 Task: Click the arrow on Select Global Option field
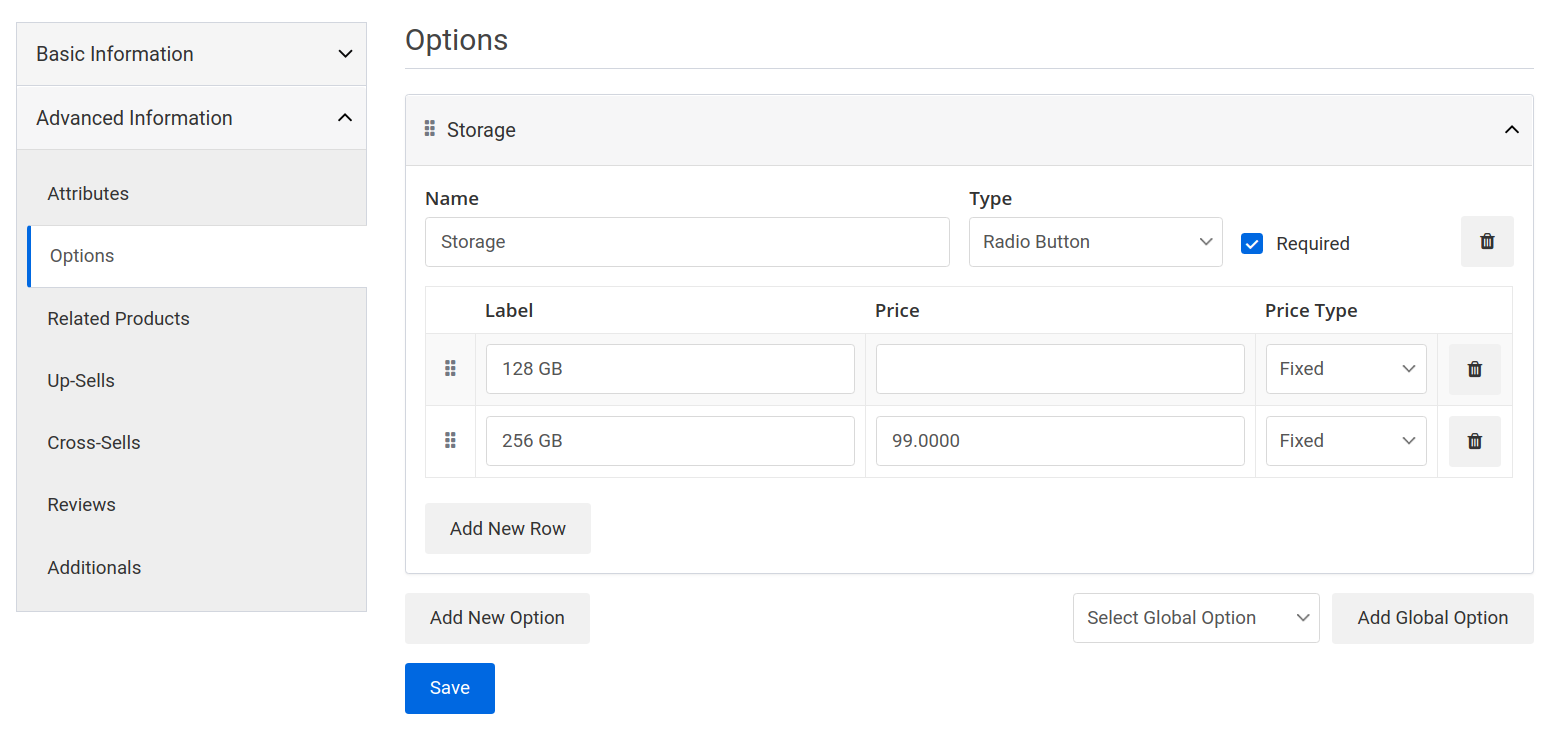tap(1303, 618)
